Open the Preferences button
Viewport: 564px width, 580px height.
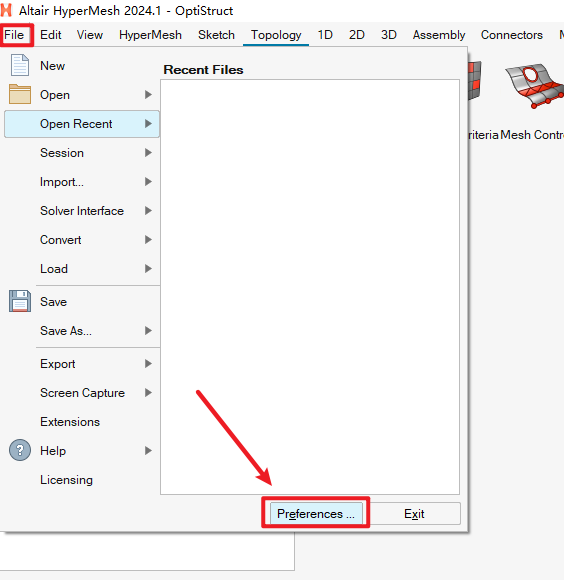[x=316, y=513]
